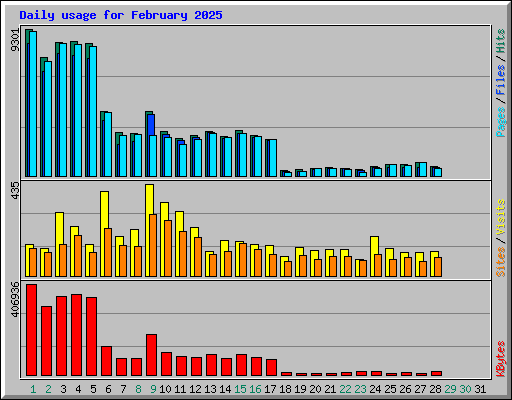Viewport: 512px width, 400px height.
Task: Click day 6 on the x-axis
Action: point(108,389)
